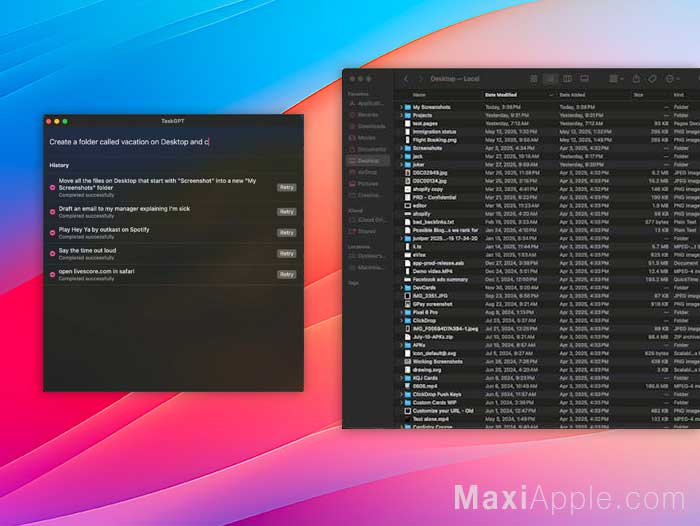Select 'GPay screenshot' file row

pyautogui.click(x=548, y=304)
